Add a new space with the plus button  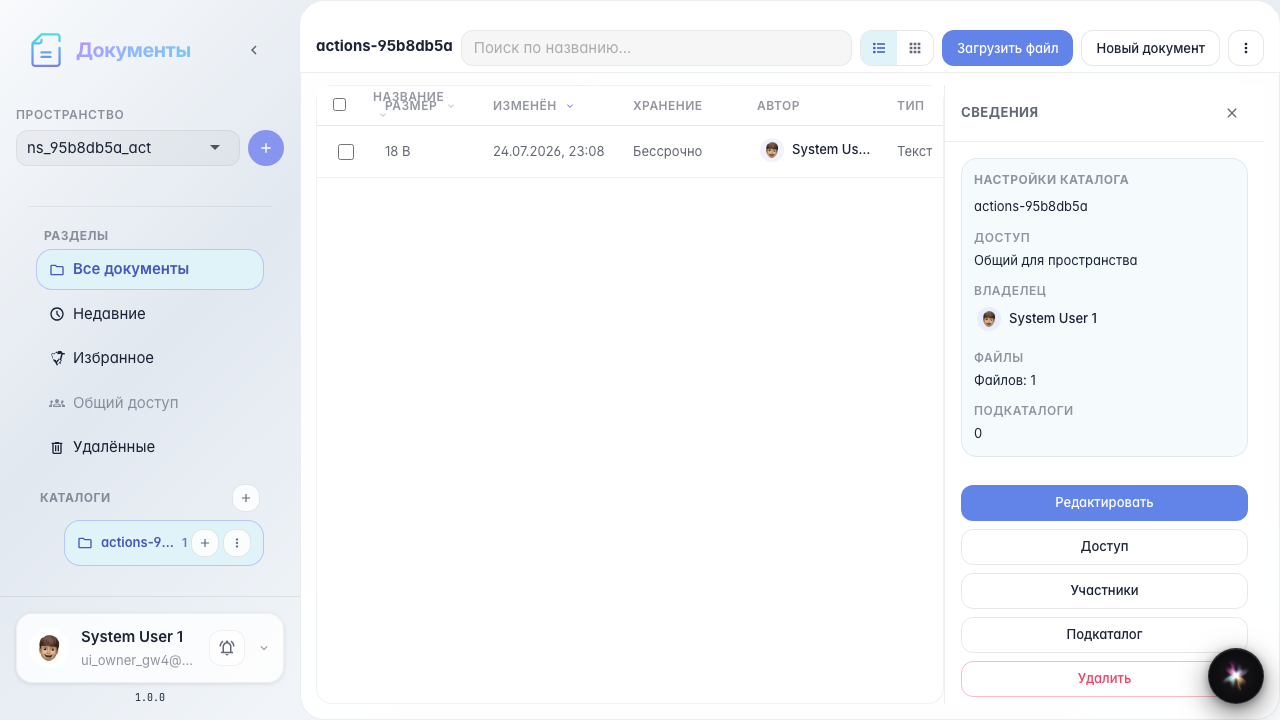point(266,148)
